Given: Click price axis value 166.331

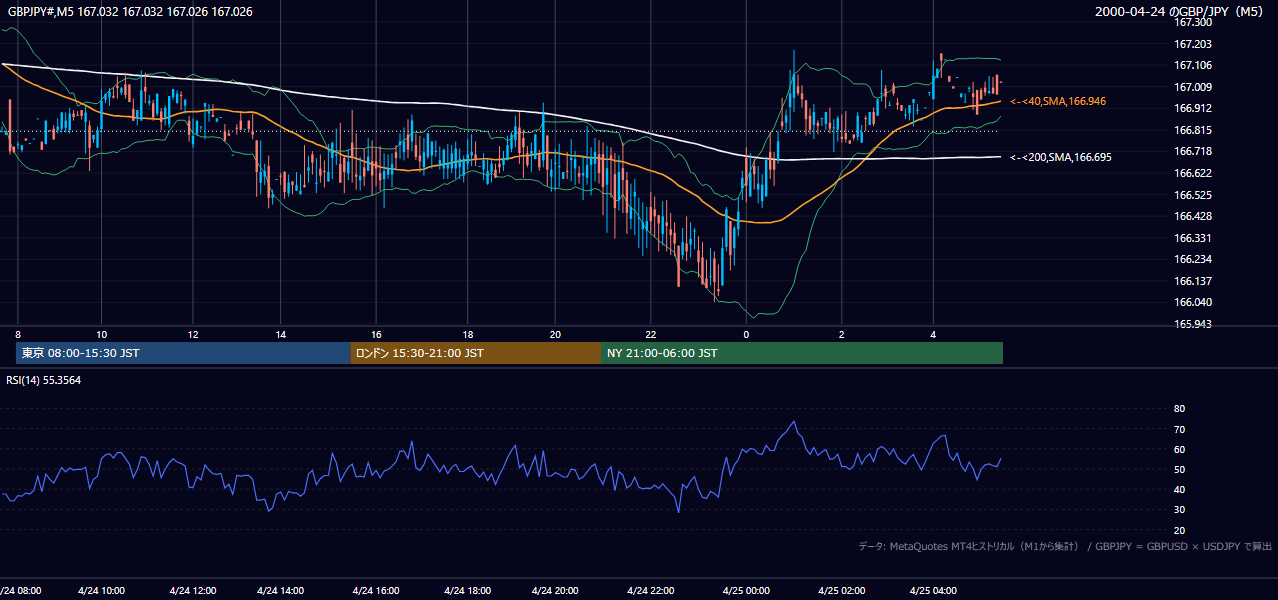Looking at the screenshot, I should (1192, 238).
